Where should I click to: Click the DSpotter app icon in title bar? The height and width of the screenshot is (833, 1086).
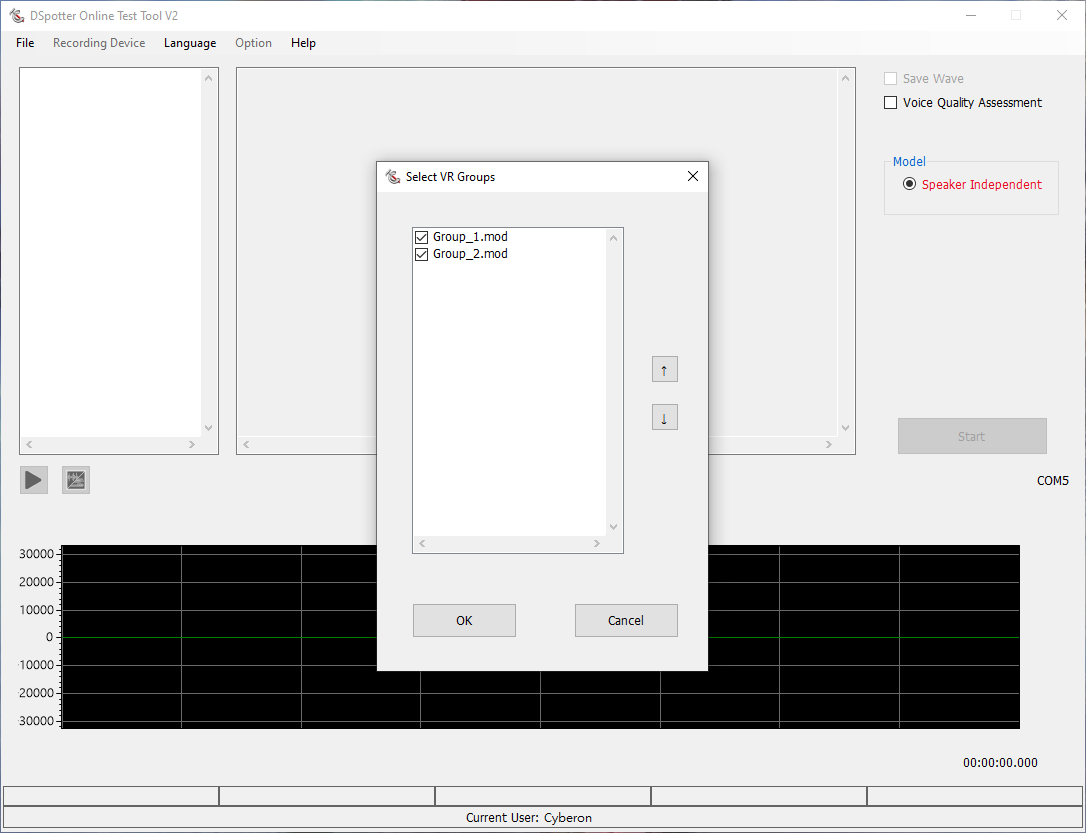click(16, 16)
